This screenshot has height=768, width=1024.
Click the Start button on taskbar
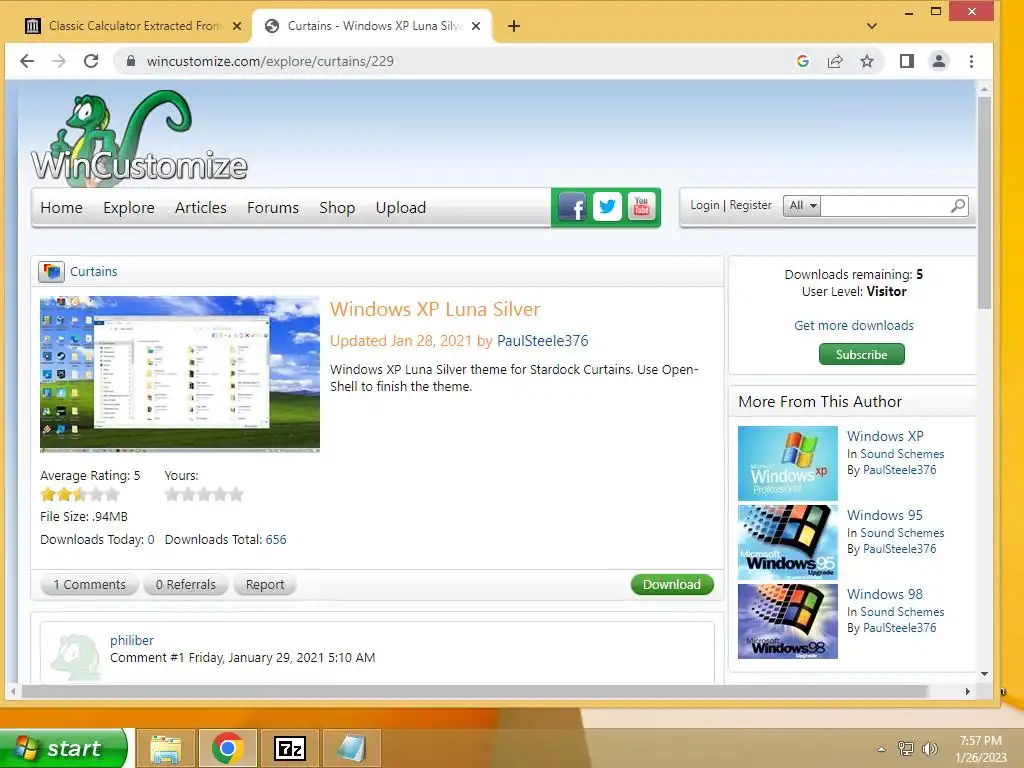click(63, 748)
